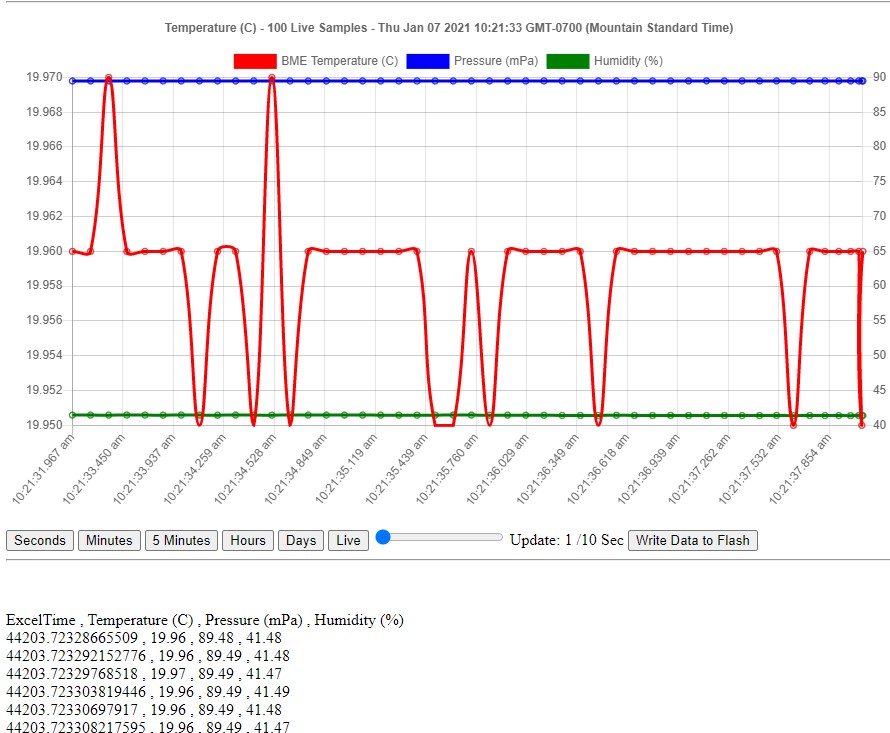Show the Hours view
The width and height of the screenshot is (890, 733).
(248, 540)
